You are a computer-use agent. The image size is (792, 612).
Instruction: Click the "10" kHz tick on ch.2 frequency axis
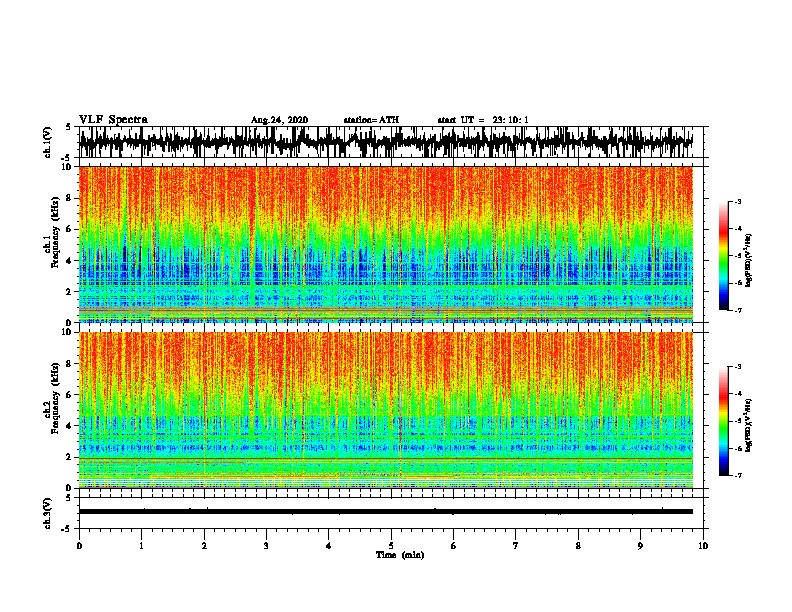(68, 333)
